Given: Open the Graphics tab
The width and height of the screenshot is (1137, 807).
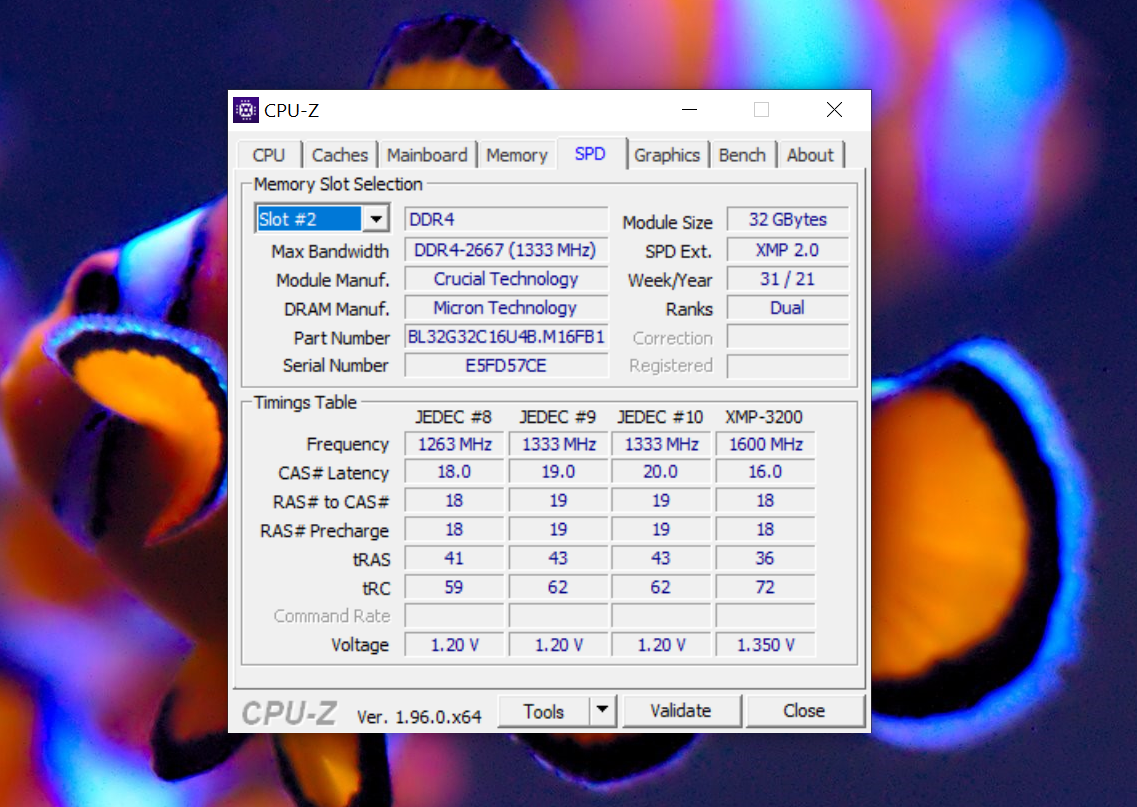Looking at the screenshot, I should click(667, 155).
